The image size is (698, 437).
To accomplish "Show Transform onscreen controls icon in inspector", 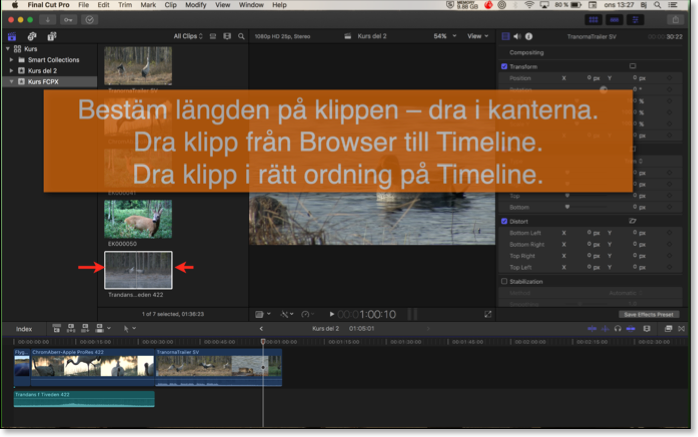I will (x=632, y=66).
